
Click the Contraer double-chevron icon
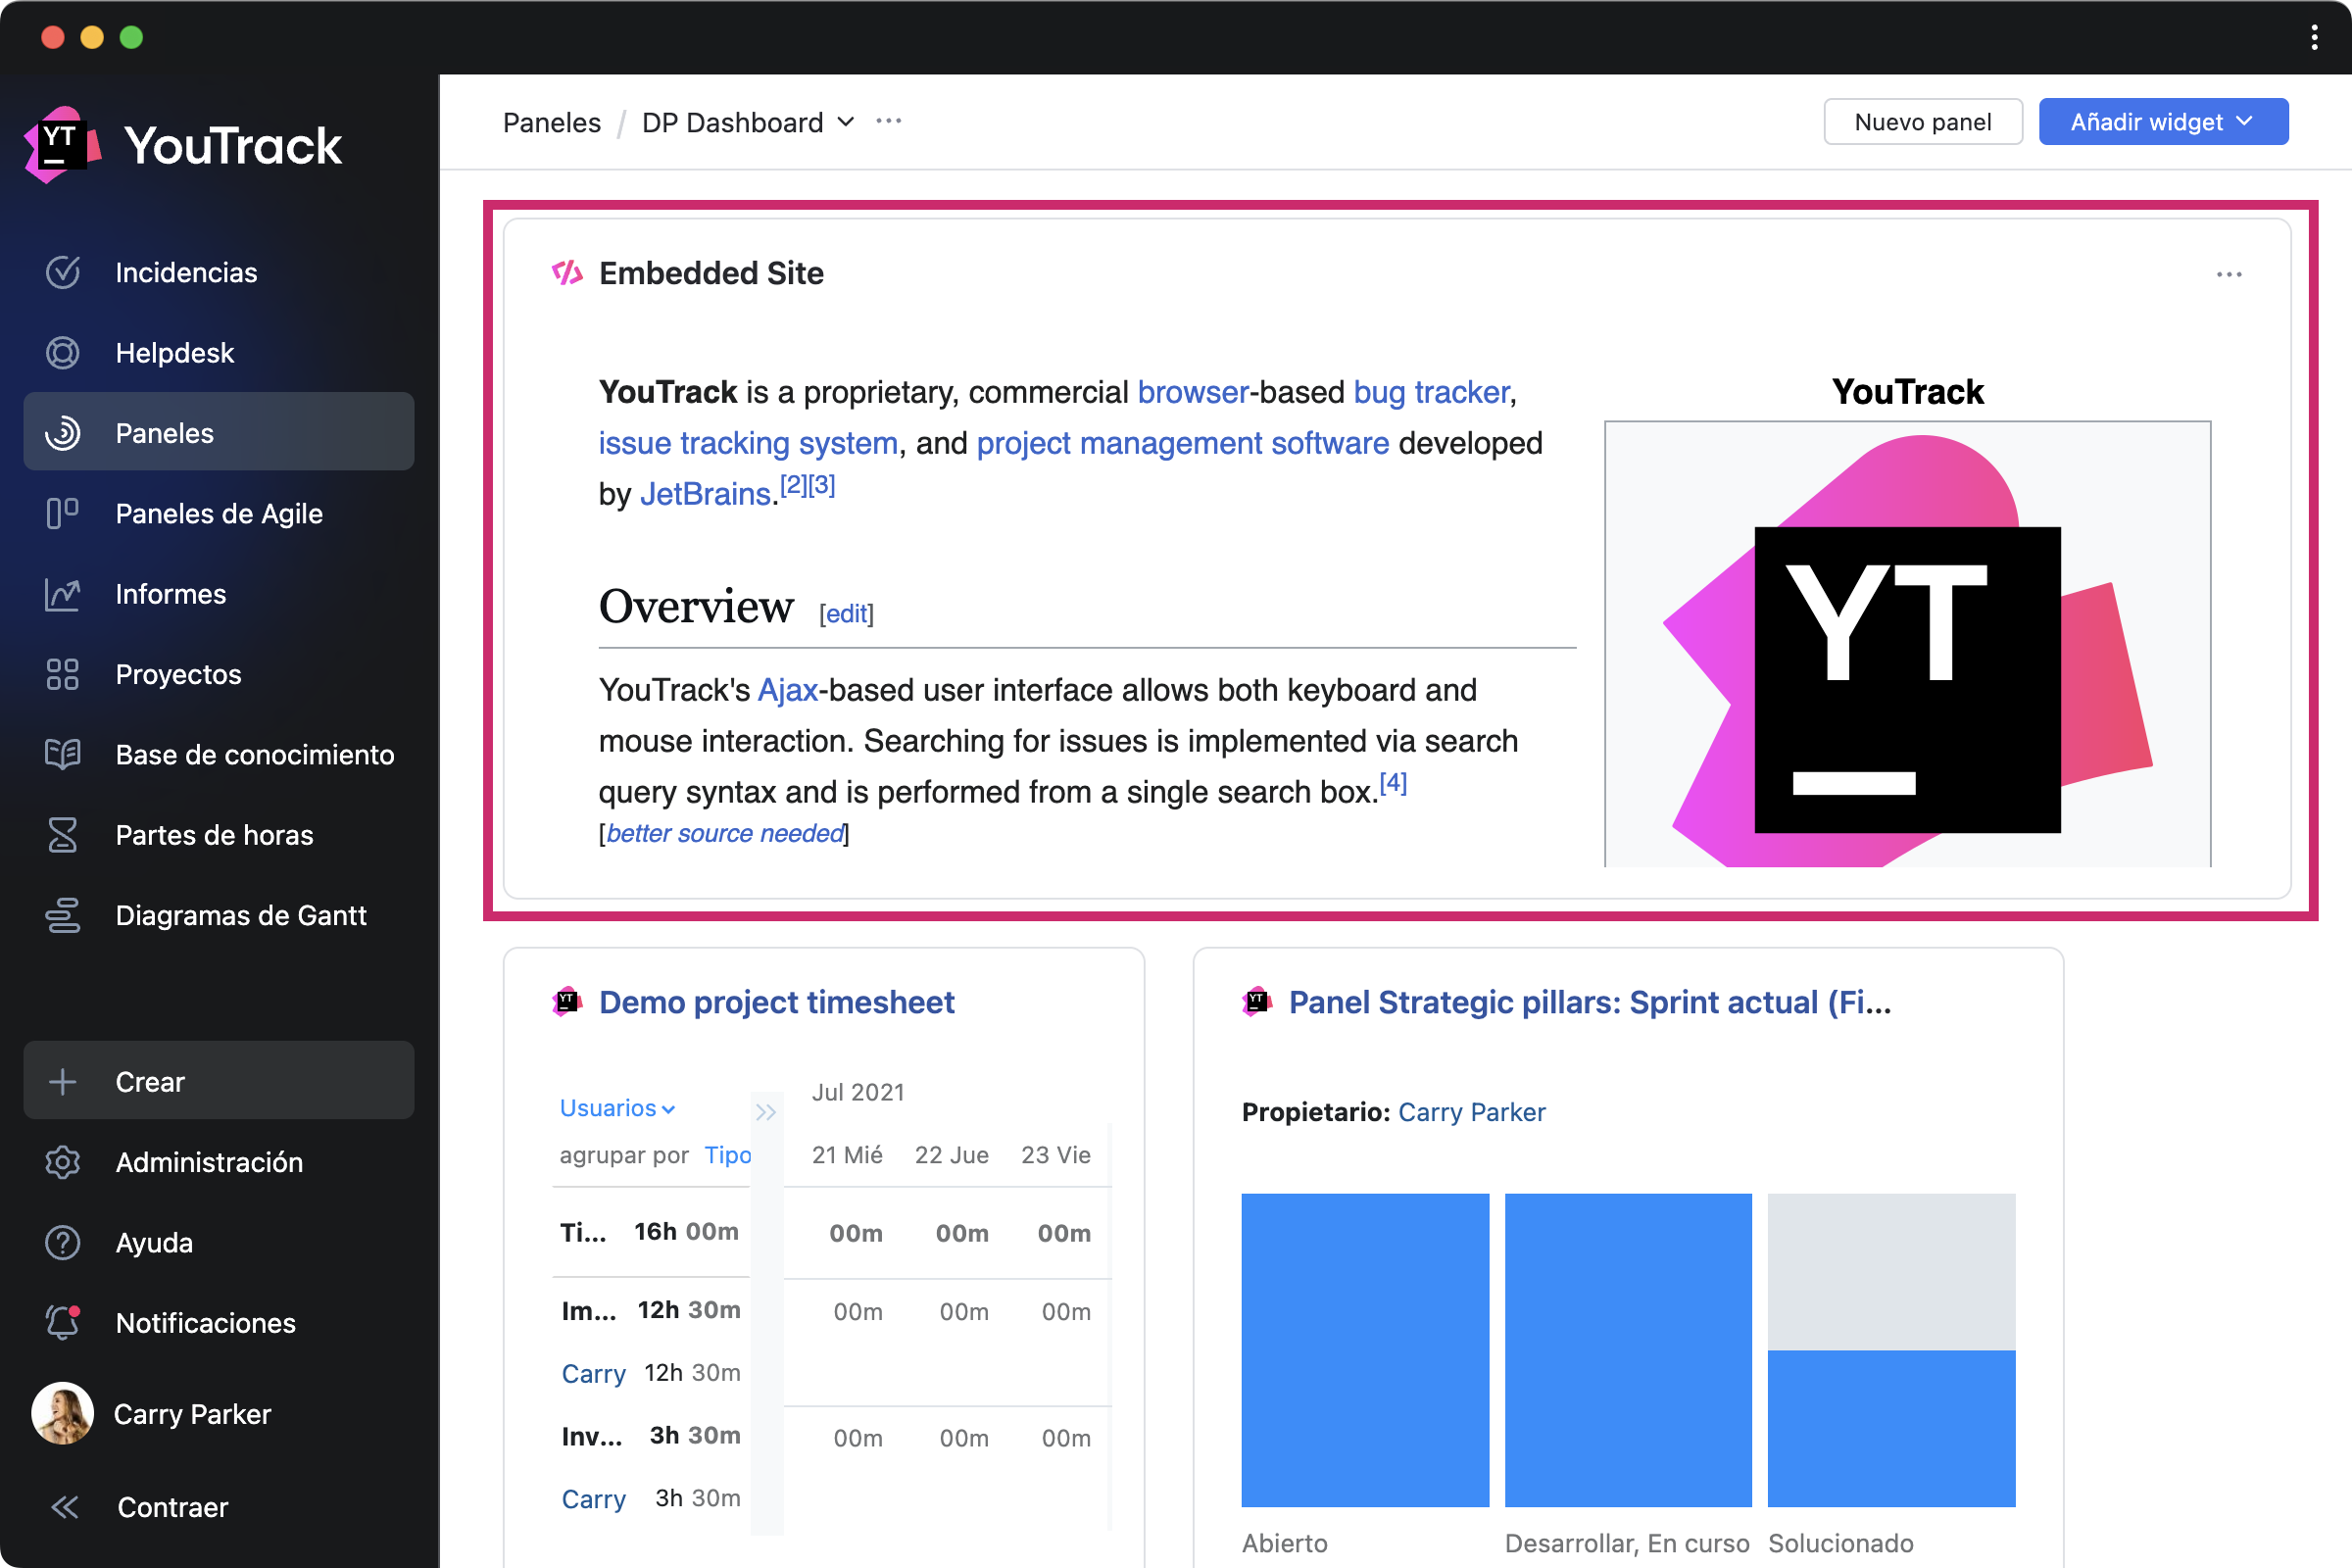coord(64,1507)
